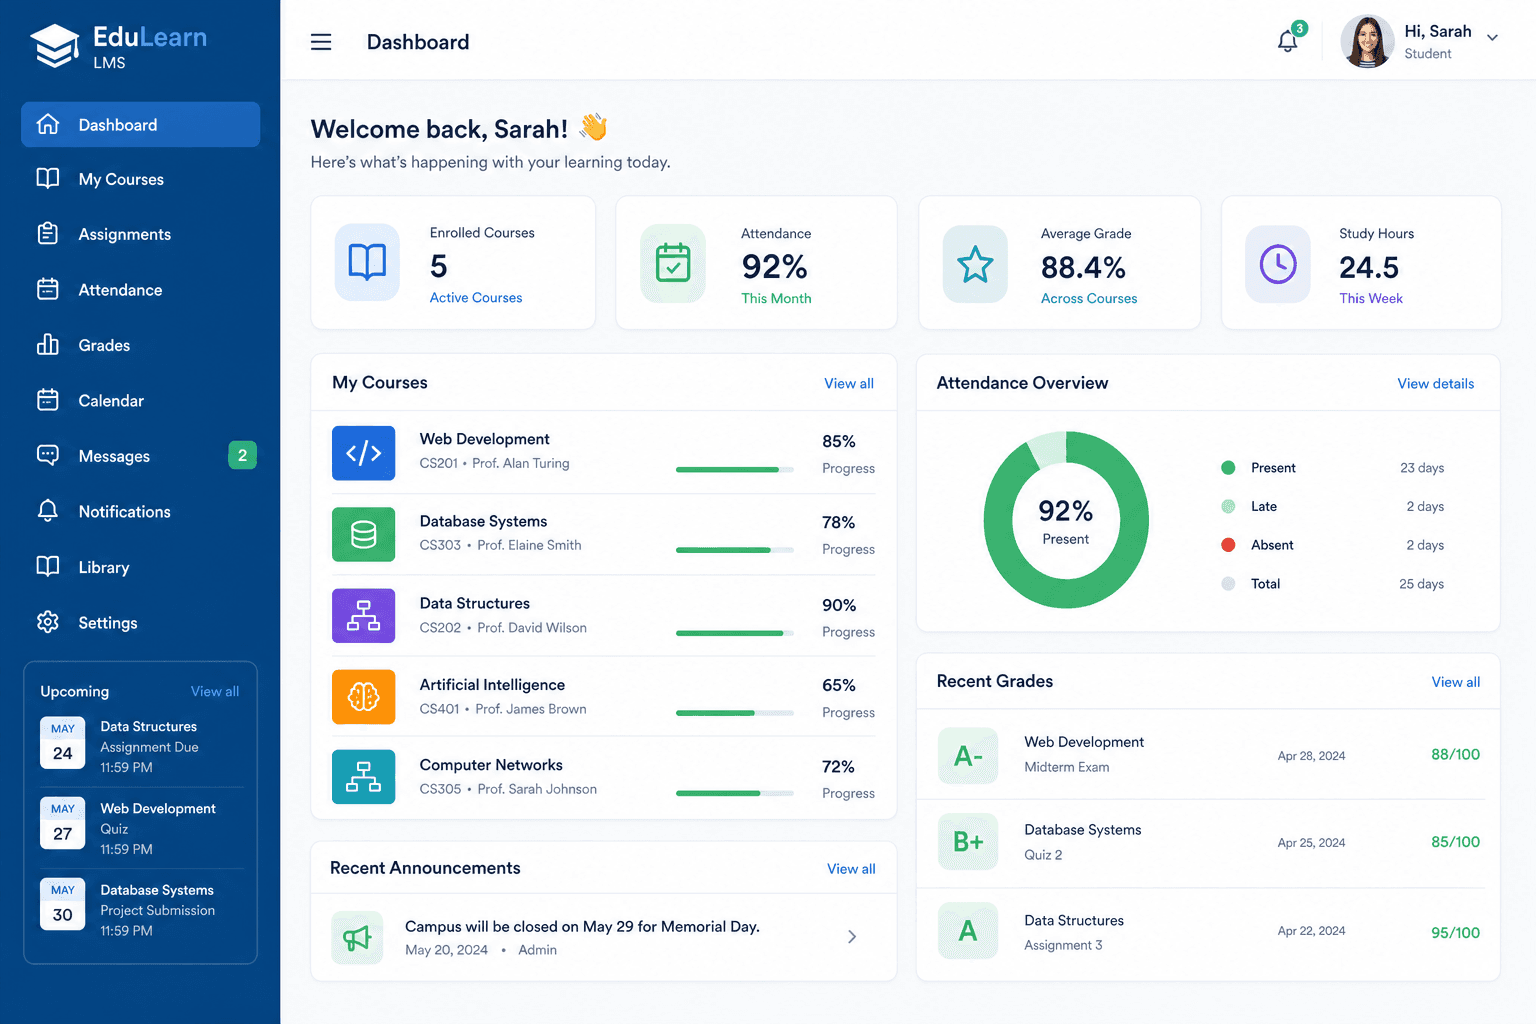Expand the Hi, Sarah profile dropdown

(x=1493, y=38)
